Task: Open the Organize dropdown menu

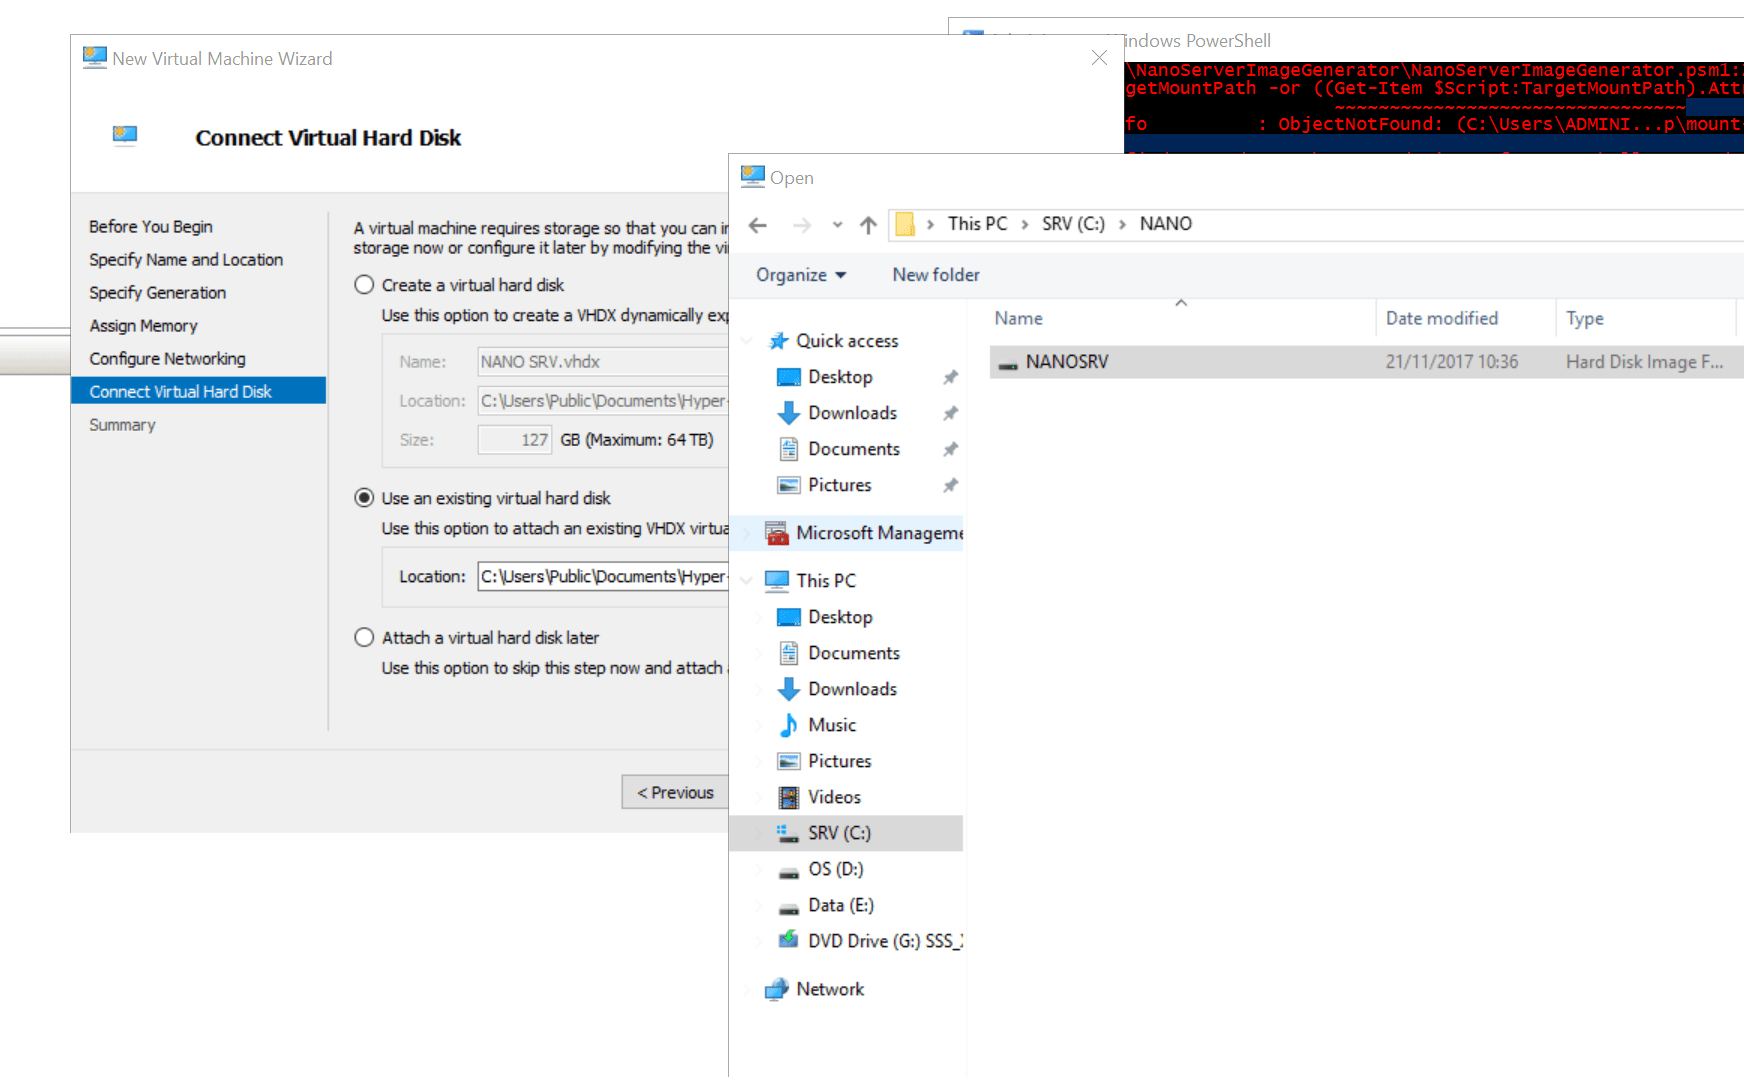Action: [x=800, y=275]
